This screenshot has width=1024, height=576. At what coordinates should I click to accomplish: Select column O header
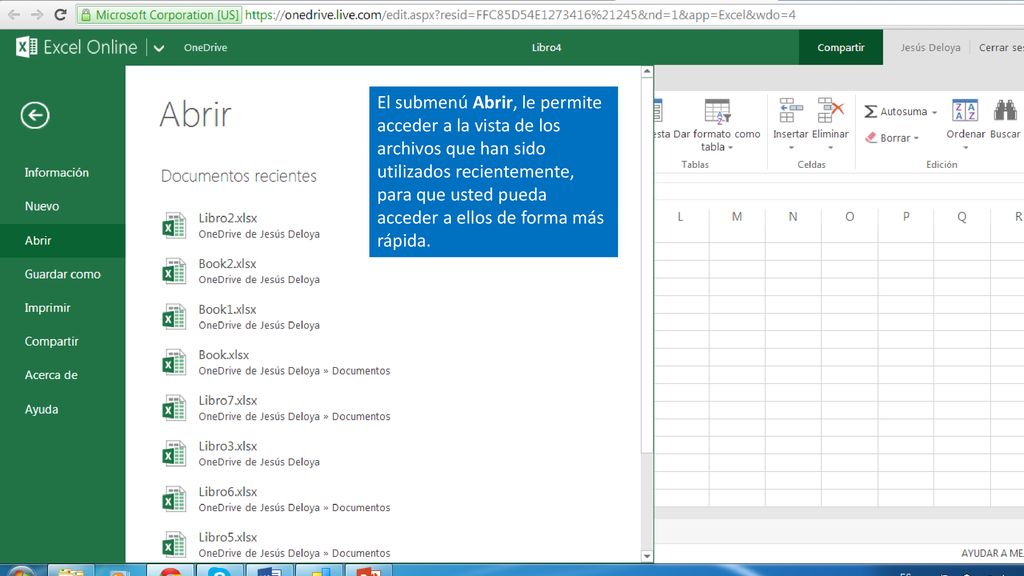[x=849, y=217]
